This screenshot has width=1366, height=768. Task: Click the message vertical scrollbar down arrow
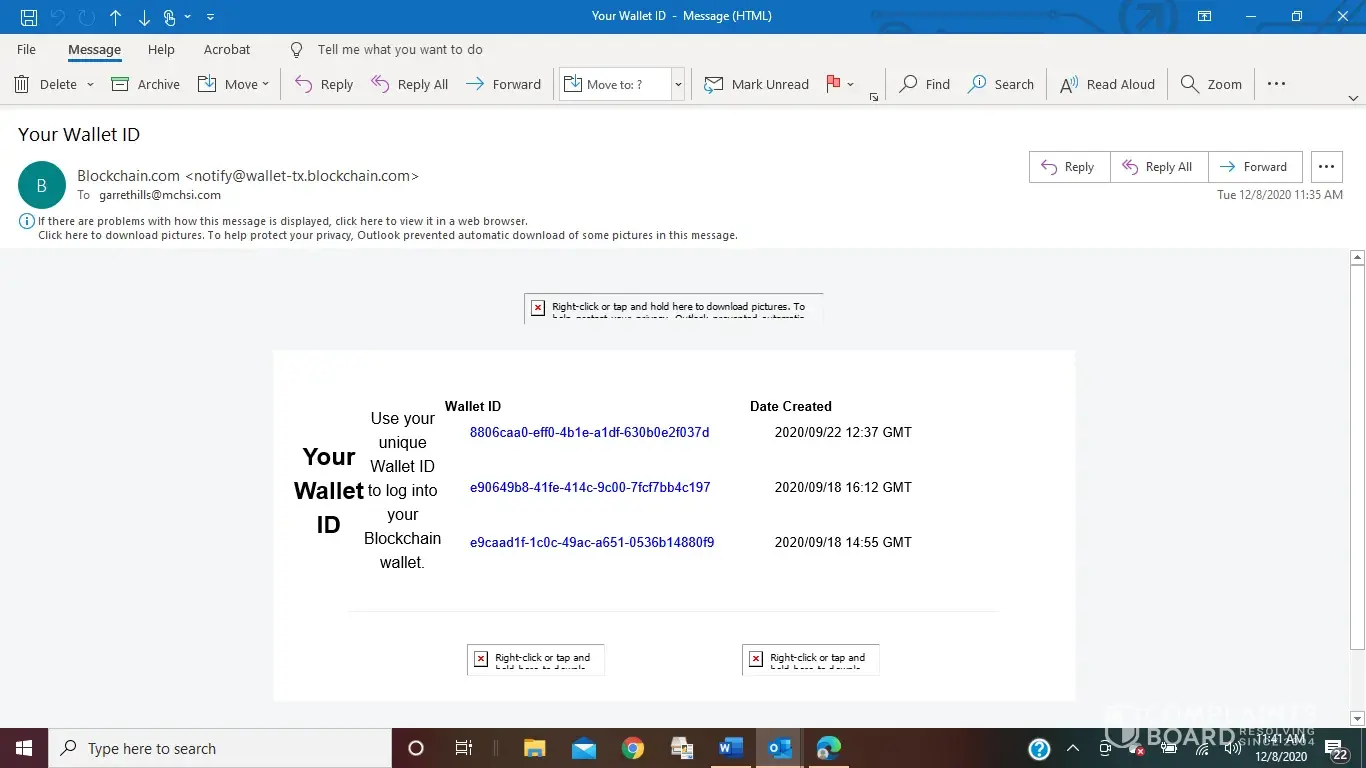(x=1357, y=718)
